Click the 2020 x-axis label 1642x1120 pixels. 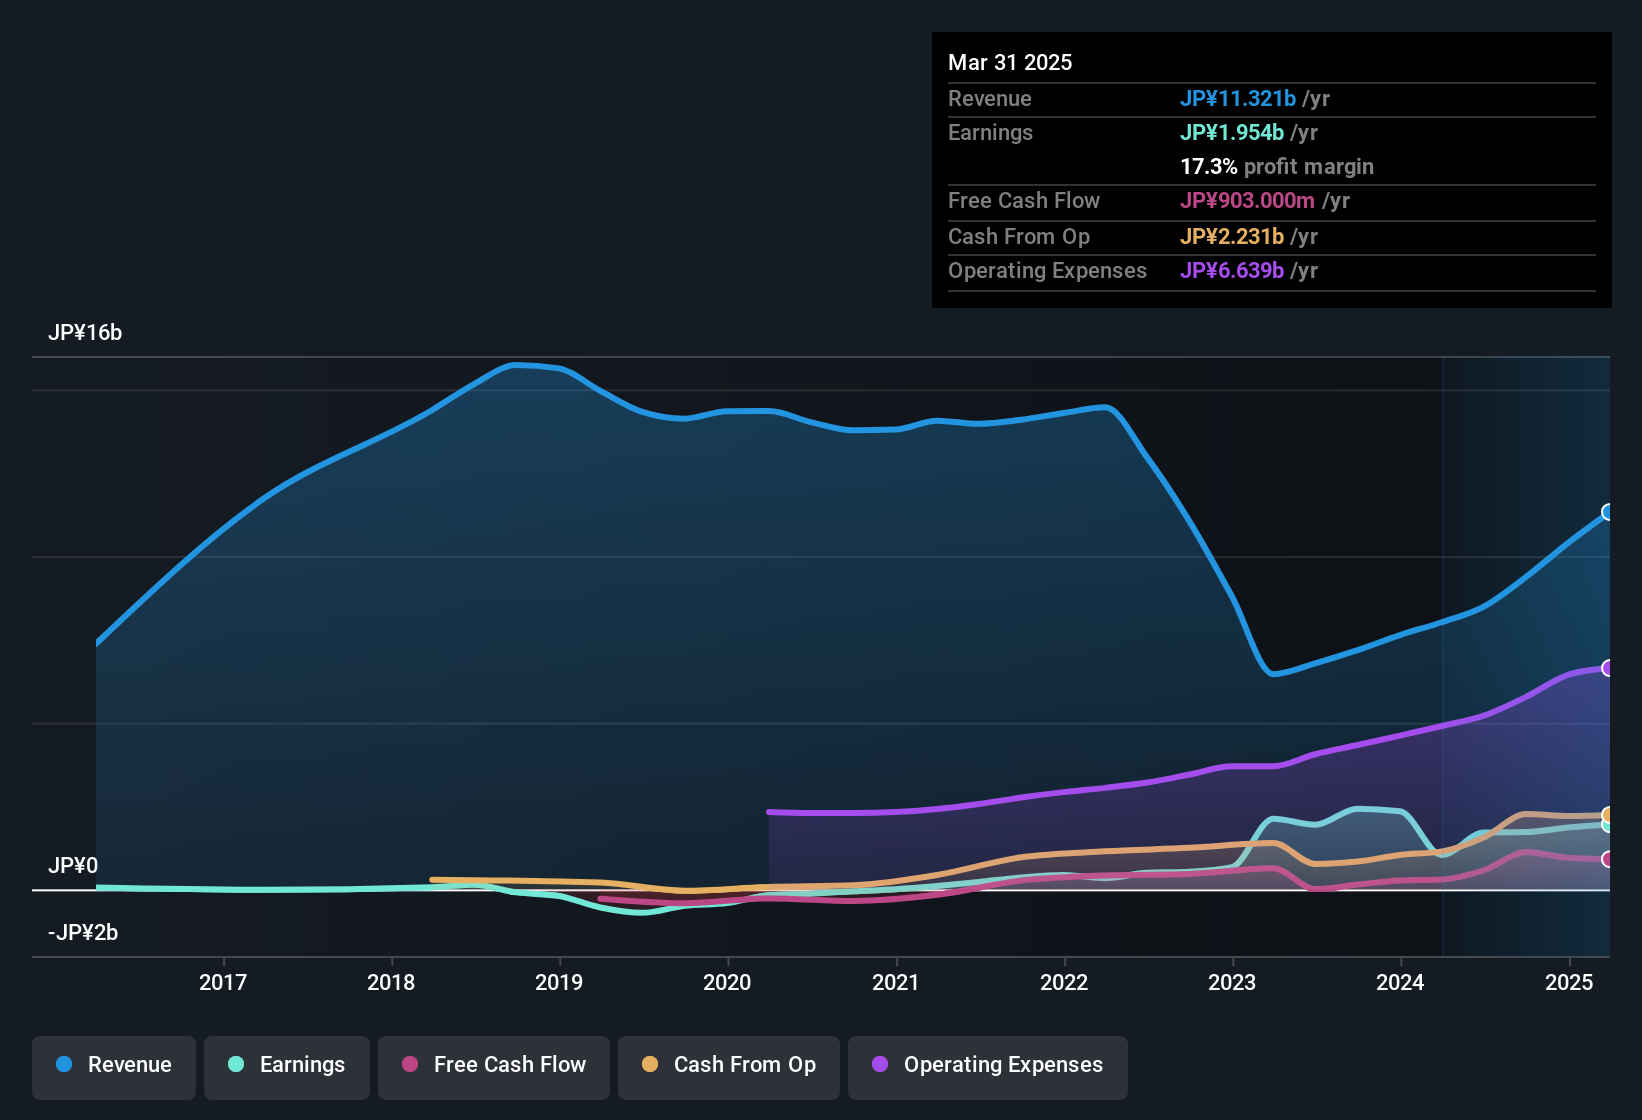(727, 982)
